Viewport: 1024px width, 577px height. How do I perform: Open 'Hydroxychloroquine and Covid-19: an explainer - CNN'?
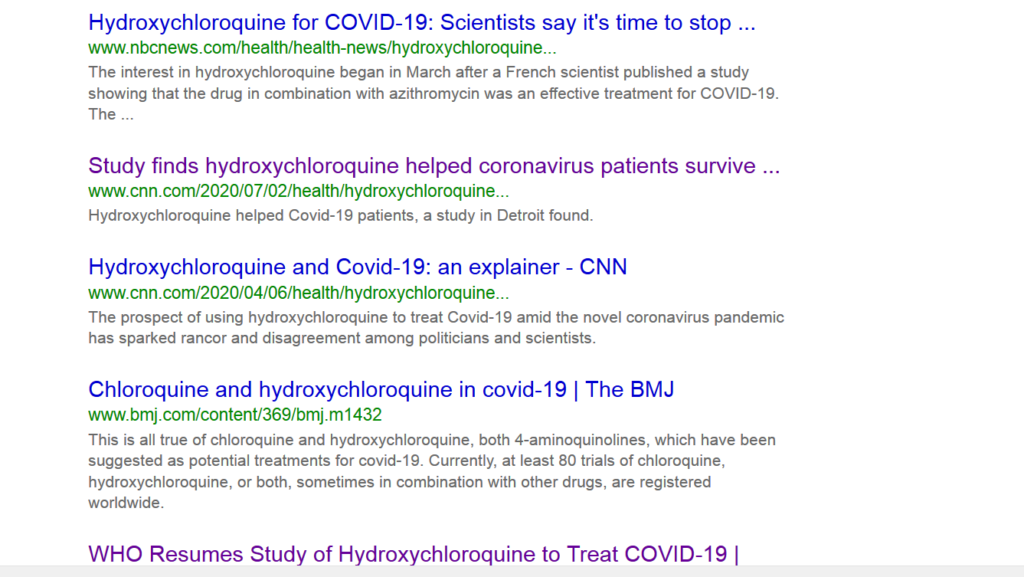[x=358, y=267]
